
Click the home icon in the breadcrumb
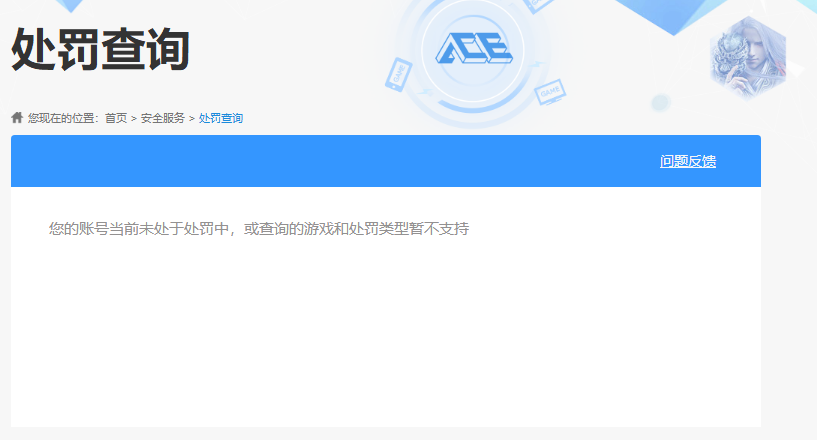coord(17,117)
